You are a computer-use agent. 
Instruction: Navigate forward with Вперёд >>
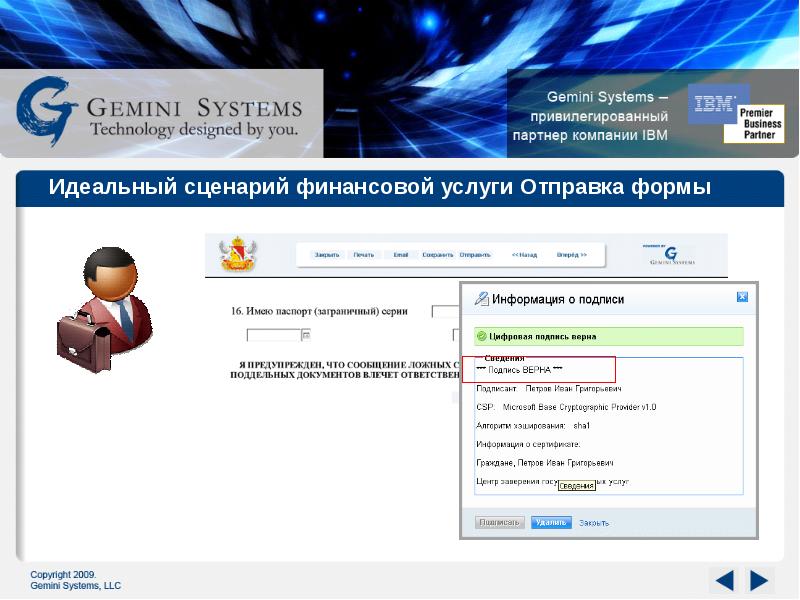pos(572,255)
